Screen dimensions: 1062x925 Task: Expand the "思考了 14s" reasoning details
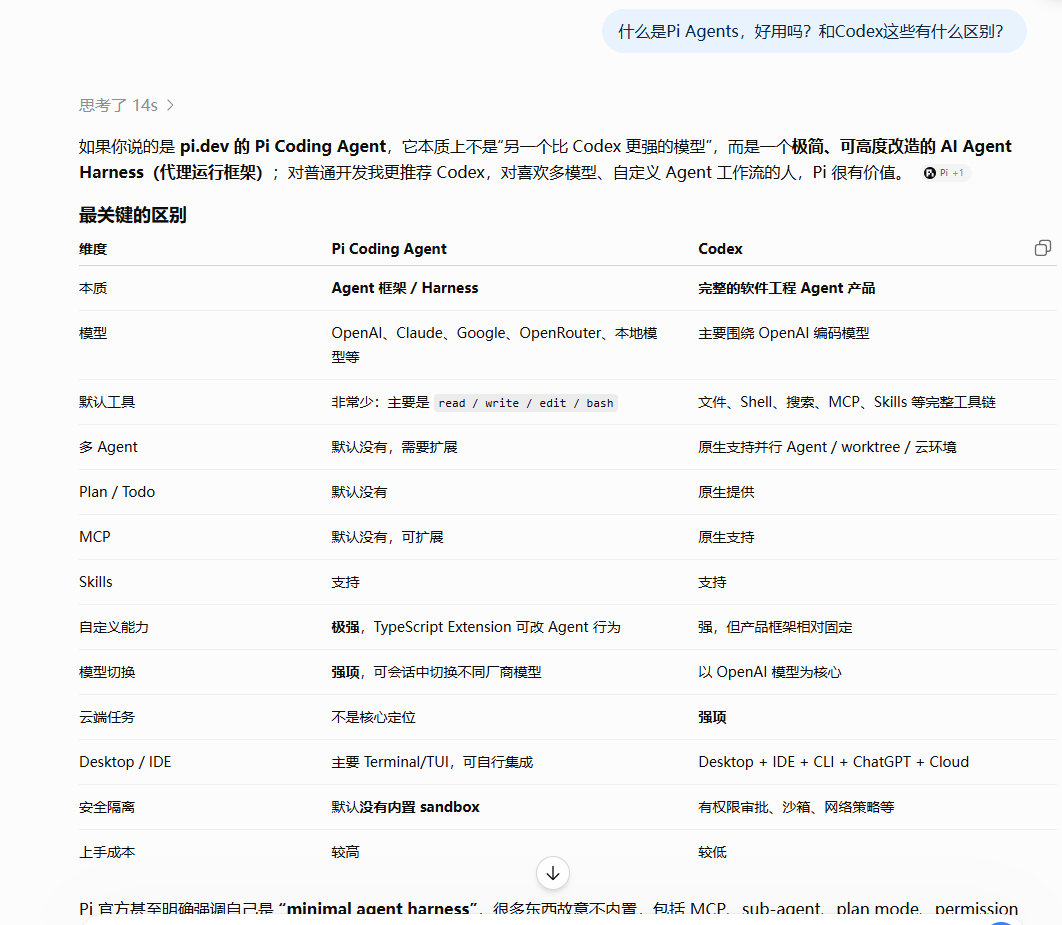126,106
